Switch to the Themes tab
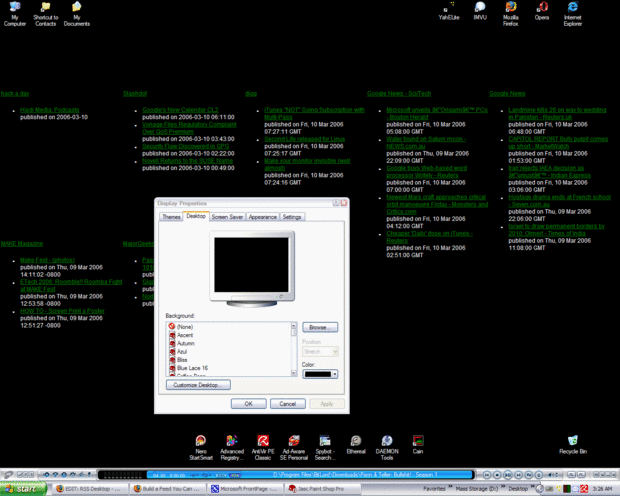The height and width of the screenshot is (496, 620). point(171,217)
